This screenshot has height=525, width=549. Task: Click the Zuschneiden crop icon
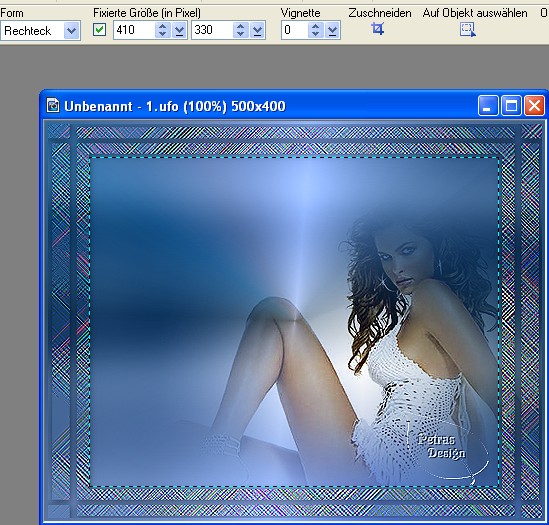tap(377, 29)
